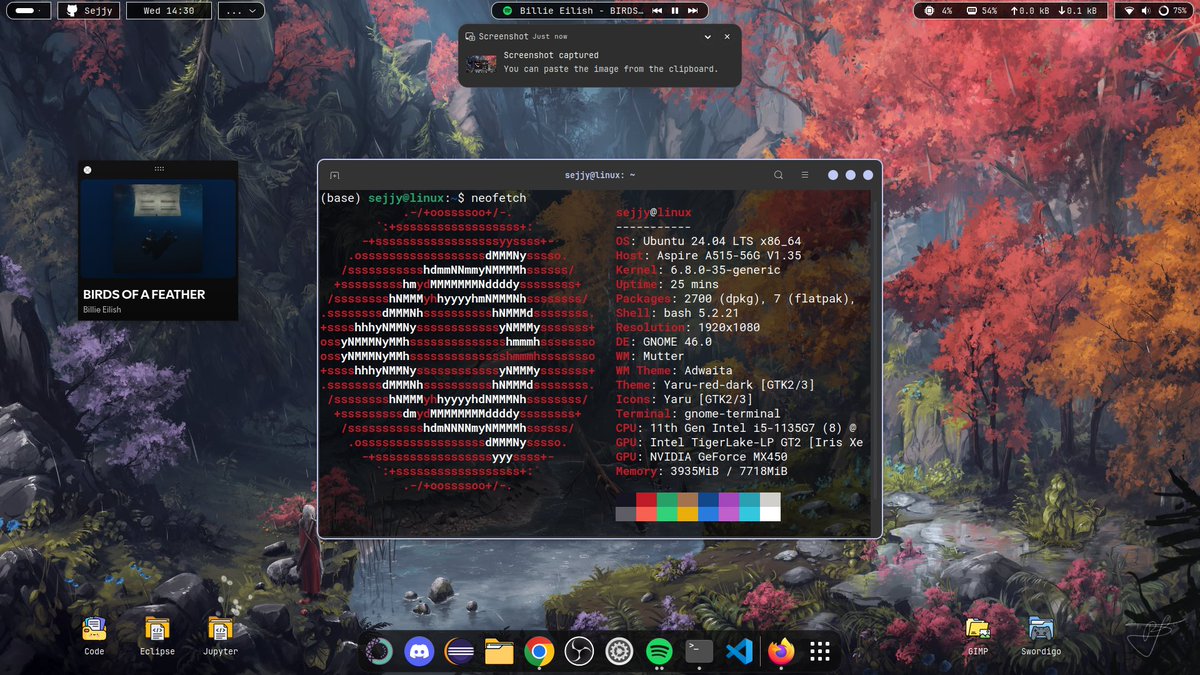Open Firefox from the dock

(x=780, y=652)
